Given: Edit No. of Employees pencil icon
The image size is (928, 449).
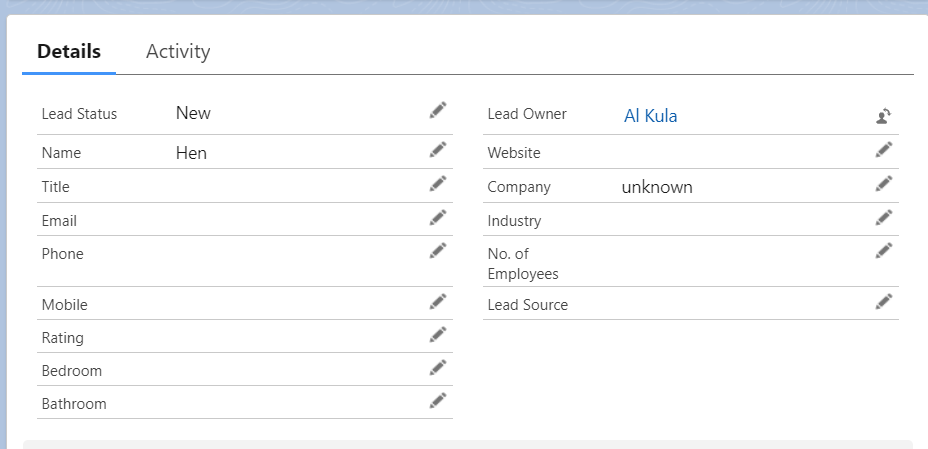Looking at the screenshot, I should click(x=884, y=251).
